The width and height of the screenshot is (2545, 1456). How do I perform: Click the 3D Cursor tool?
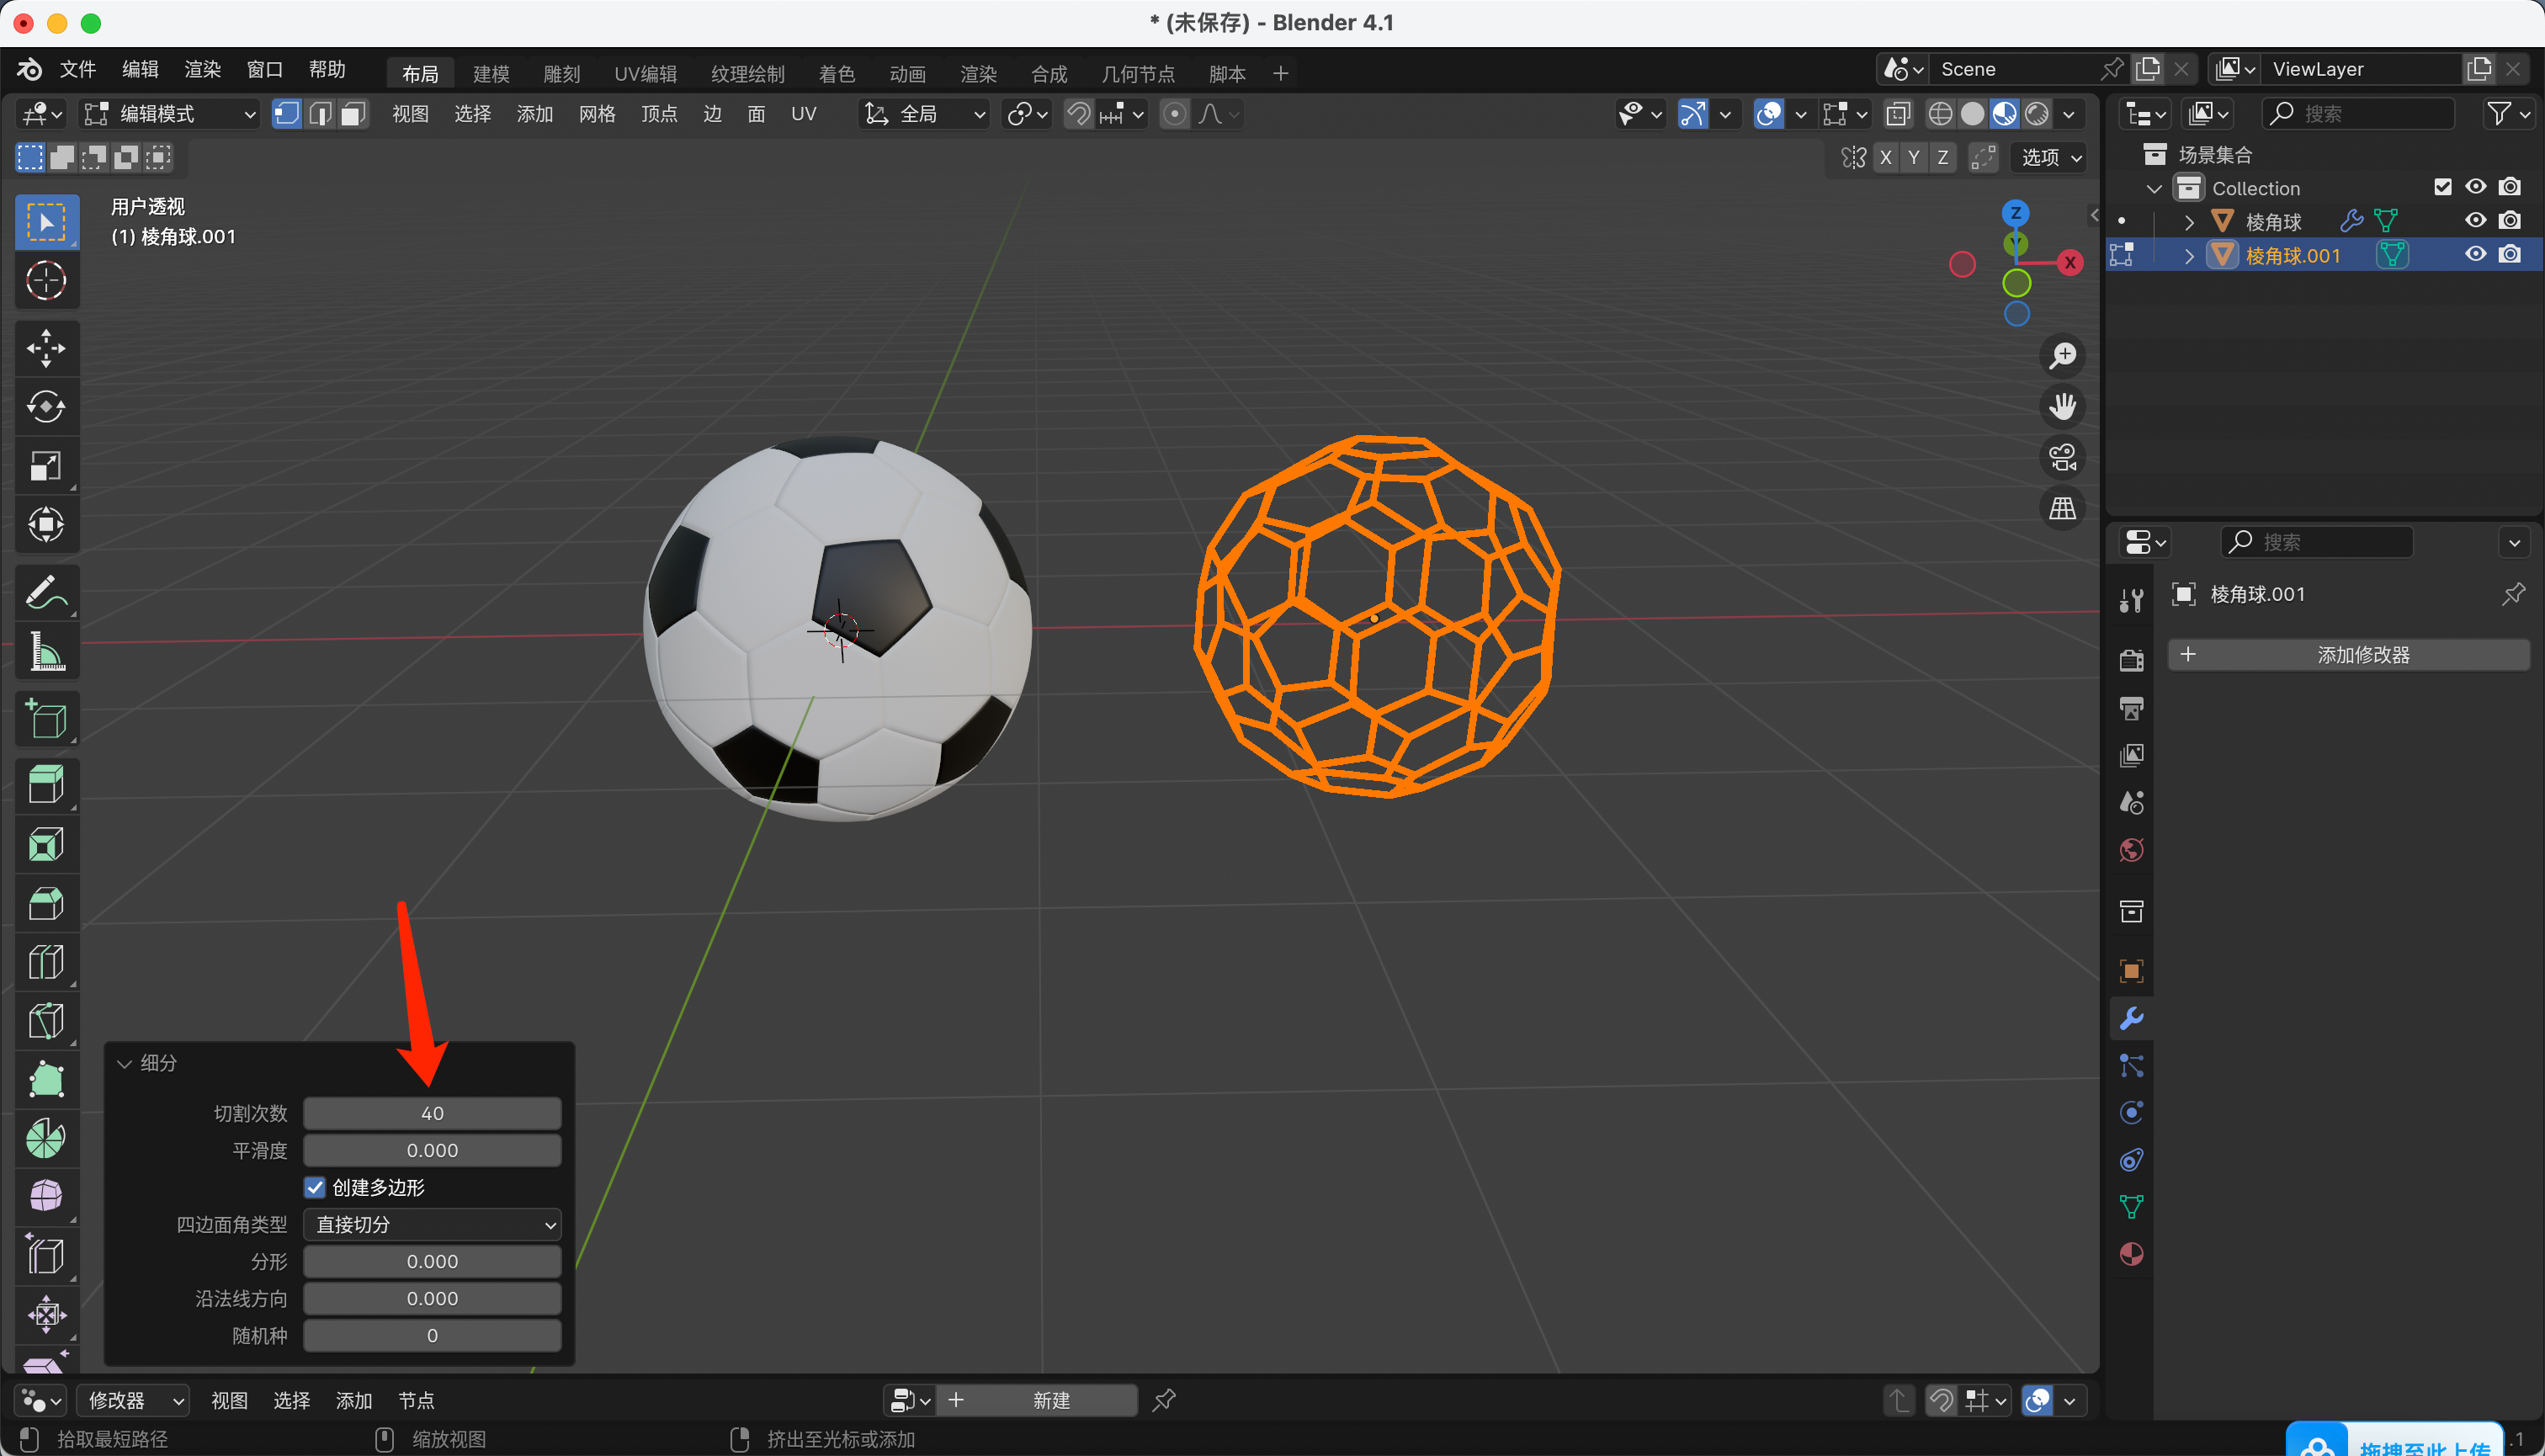[x=46, y=281]
